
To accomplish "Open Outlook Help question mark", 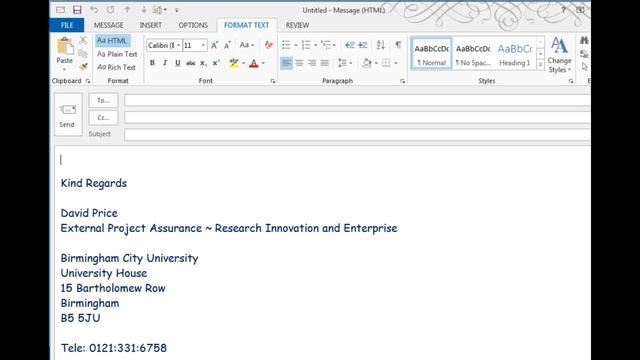I will pyautogui.click(x=563, y=10).
